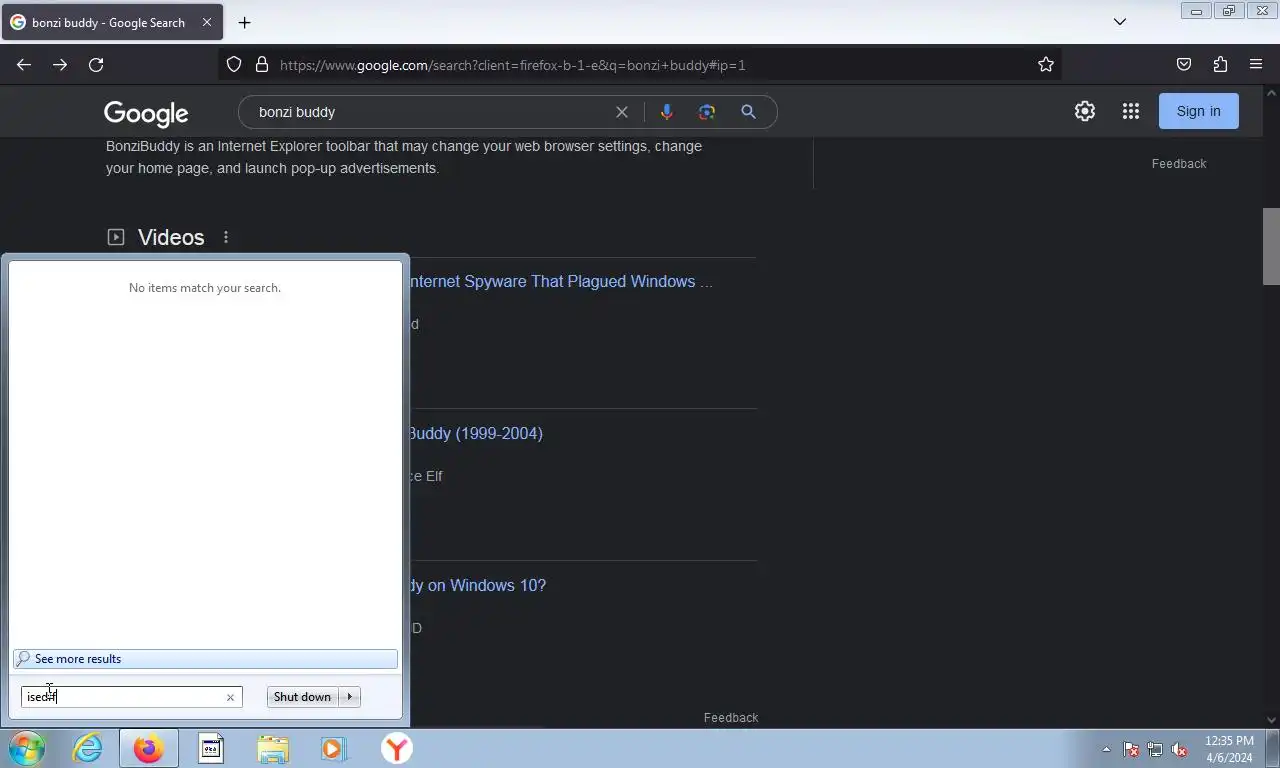This screenshot has width=1280, height=768.
Task: Open the taskbar window-pane application icon
Action: [x=211, y=748]
